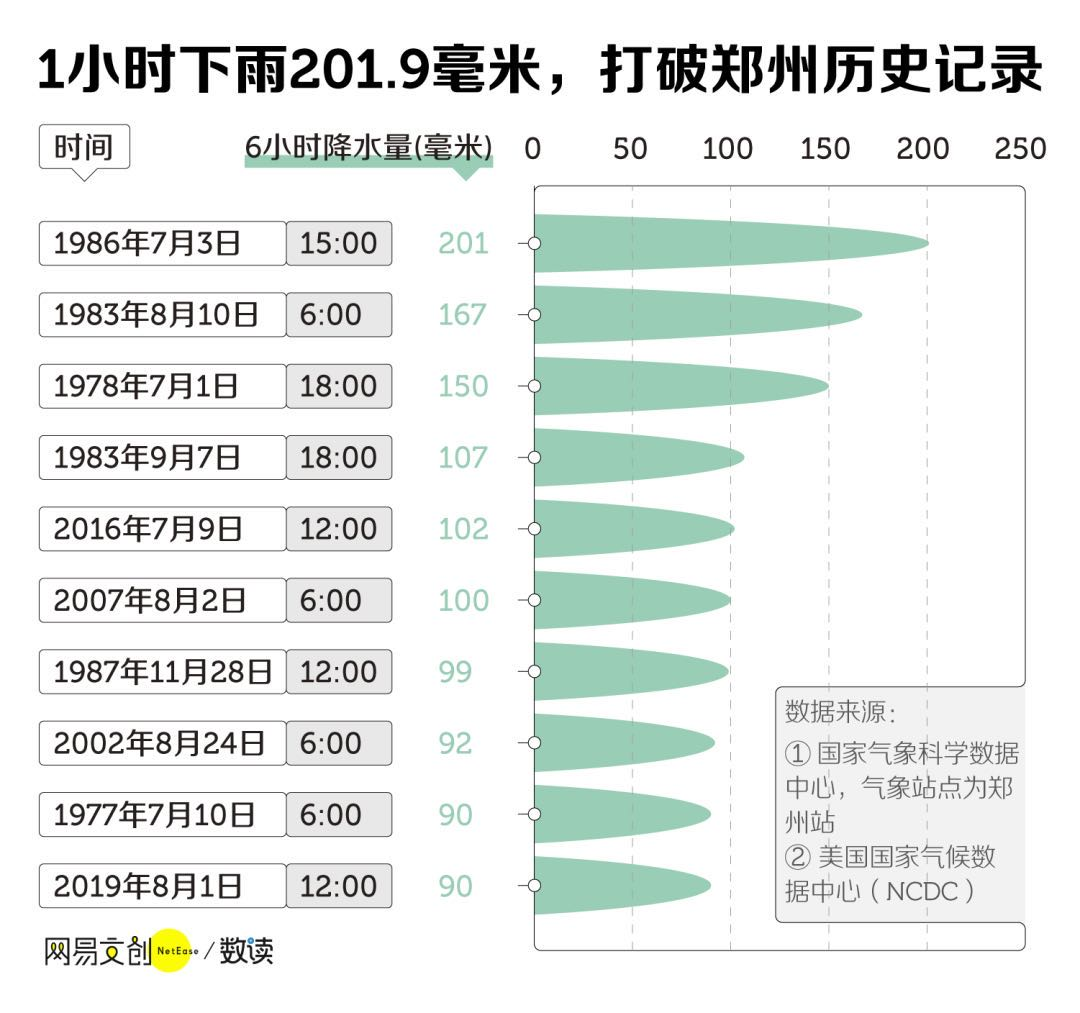This screenshot has width=1080, height=1013.
Task: Click the 6小时降水量(毫米) column header
Action: [x=368, y=149]
